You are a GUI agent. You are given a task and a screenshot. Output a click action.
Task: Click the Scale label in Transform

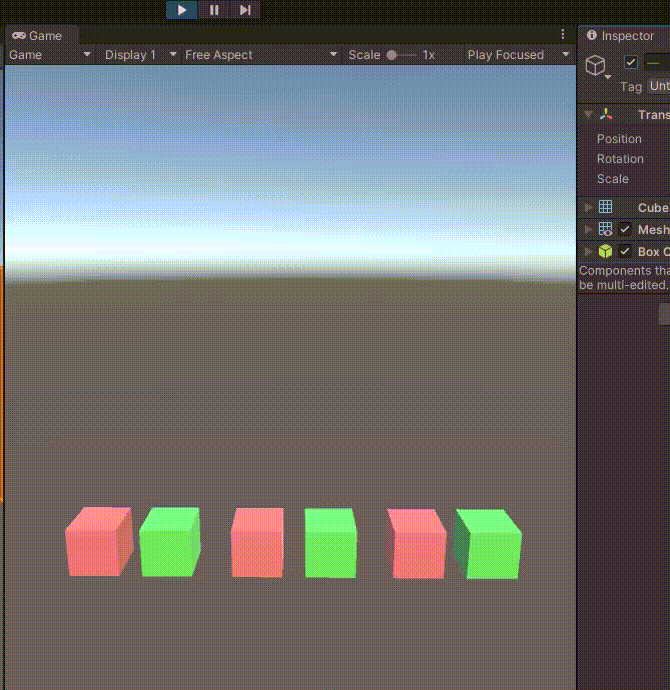[x=612, y=179]
